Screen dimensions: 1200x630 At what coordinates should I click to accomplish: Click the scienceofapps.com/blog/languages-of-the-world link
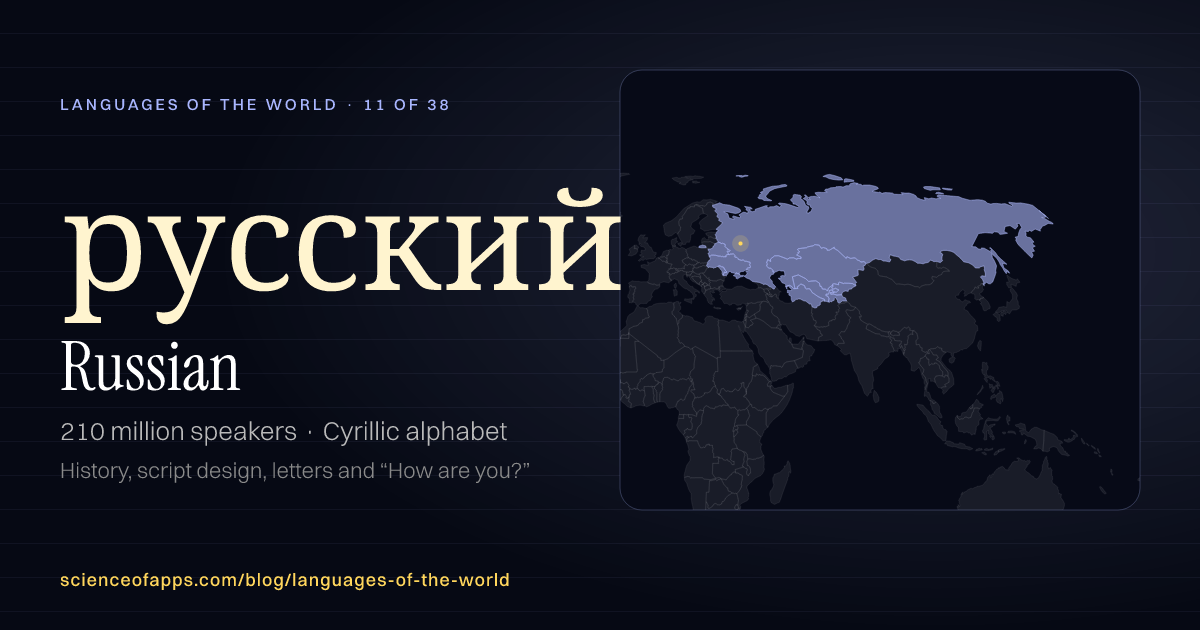tap(285, 580)
